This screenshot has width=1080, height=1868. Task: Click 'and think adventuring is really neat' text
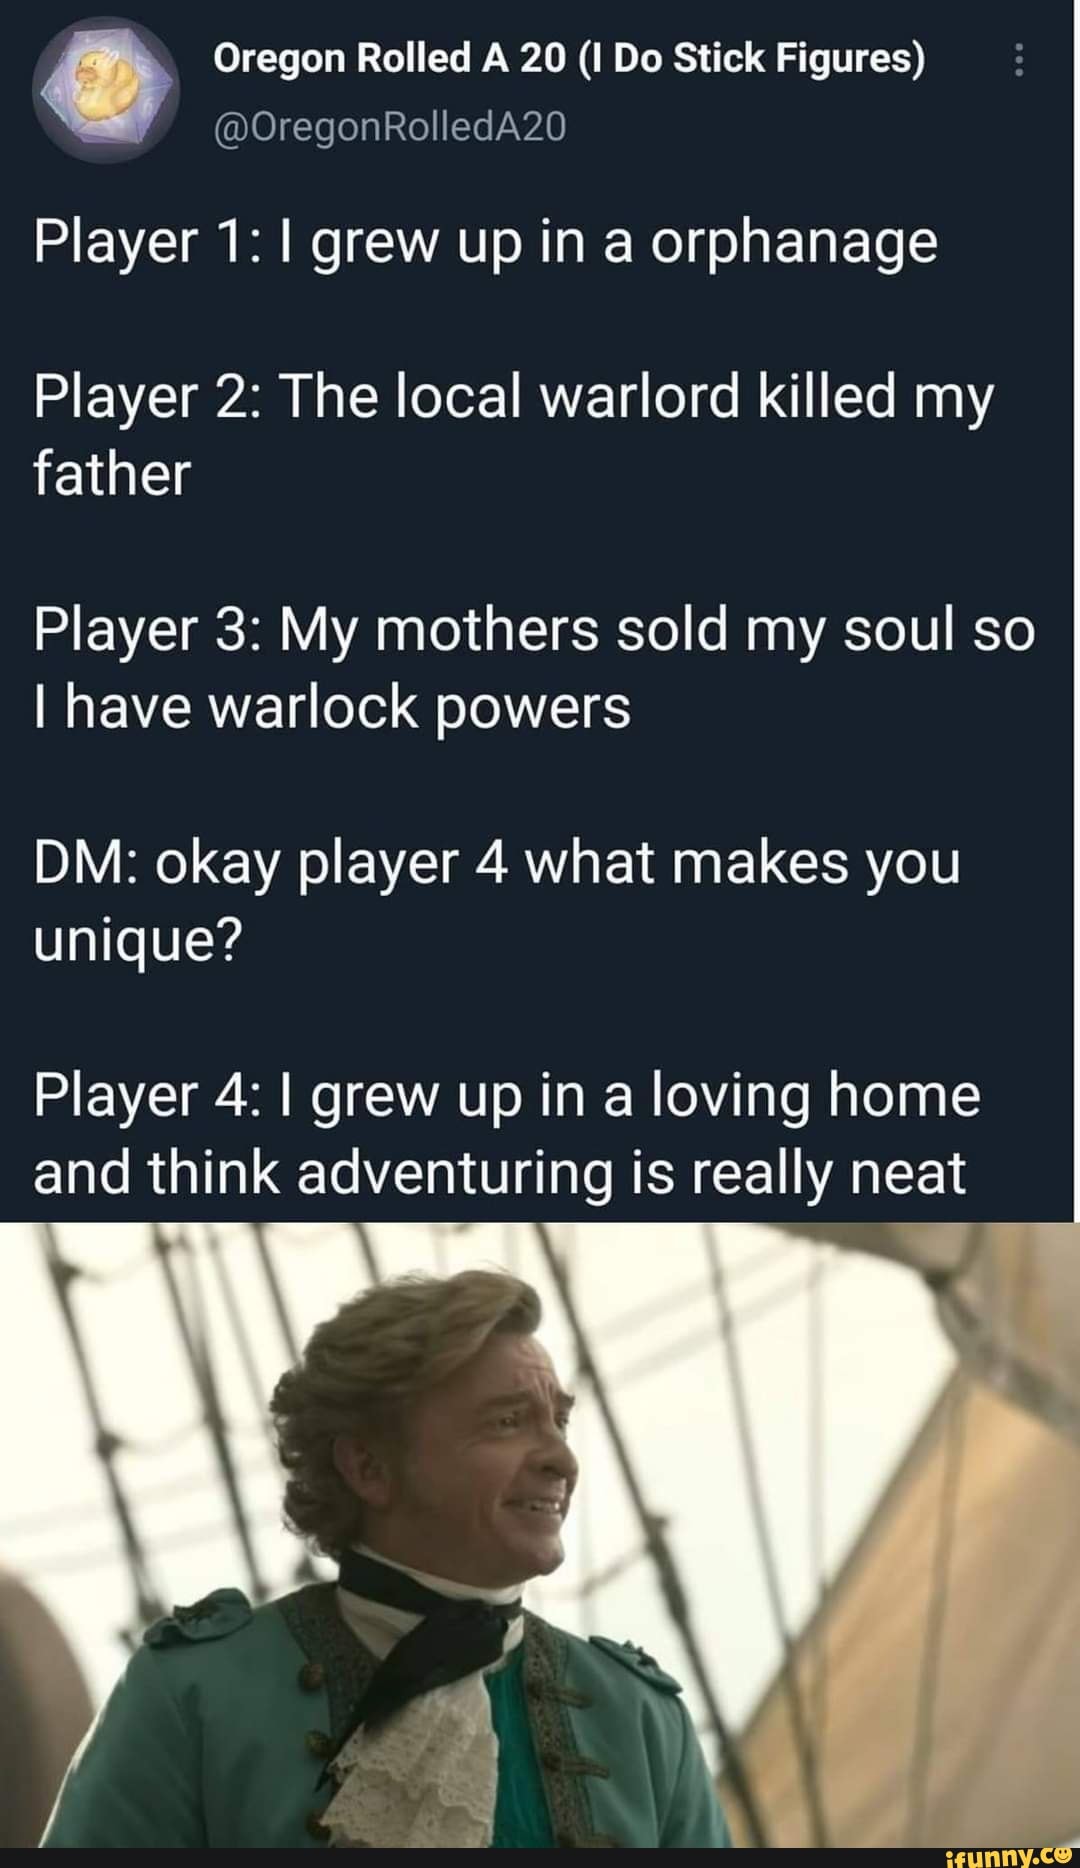coord(500,1172)
